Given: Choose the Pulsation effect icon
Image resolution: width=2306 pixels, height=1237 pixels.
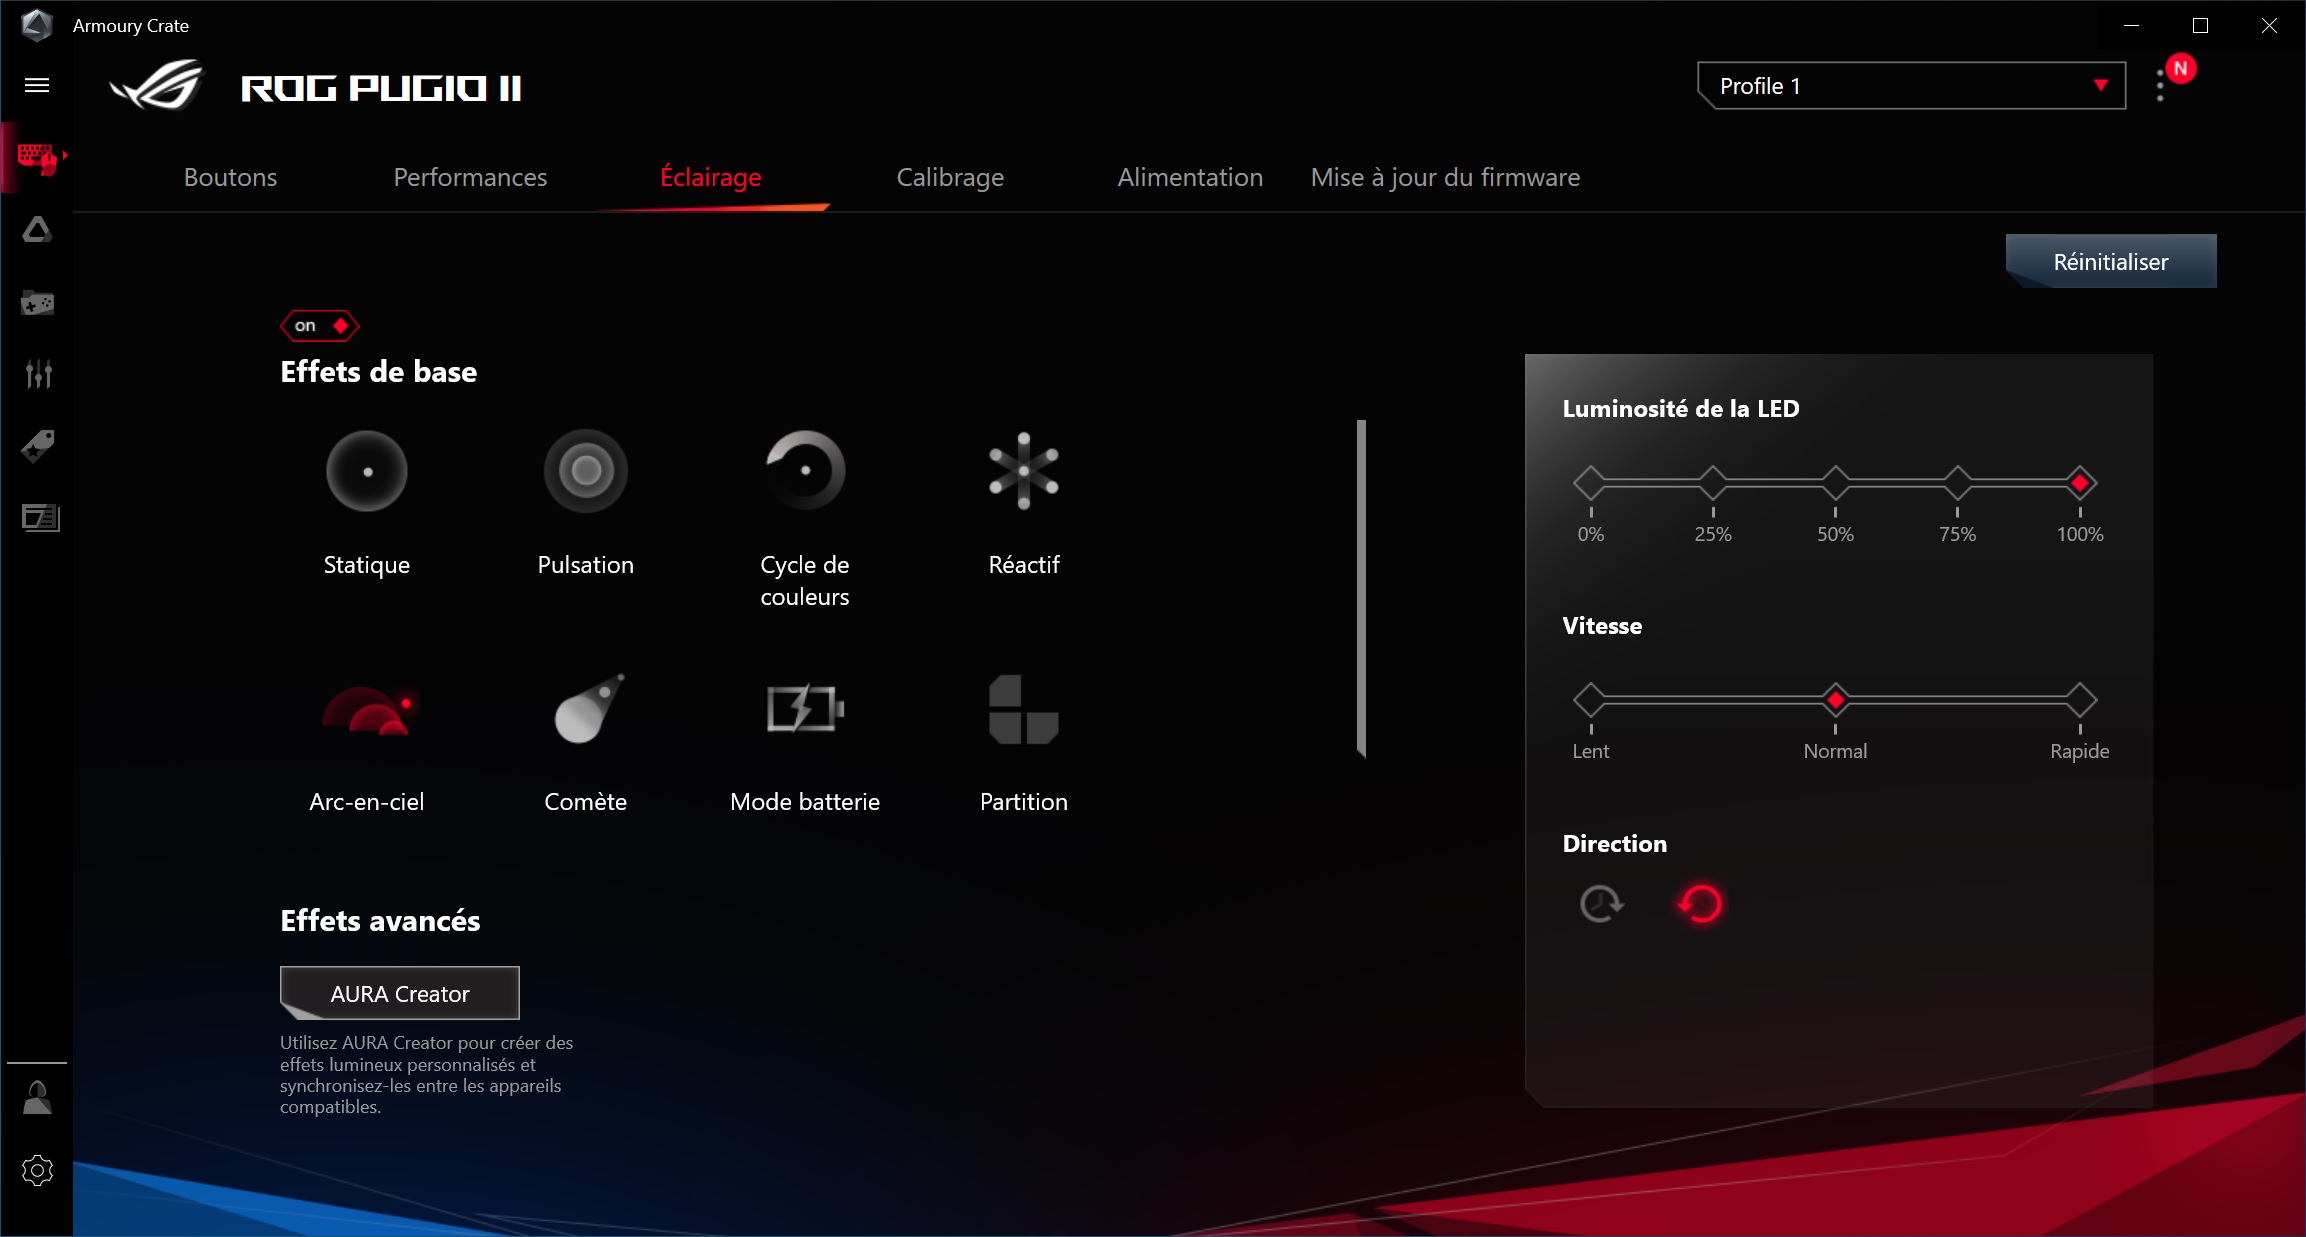Looking at the screenshot, I should [x=586, y=472].
